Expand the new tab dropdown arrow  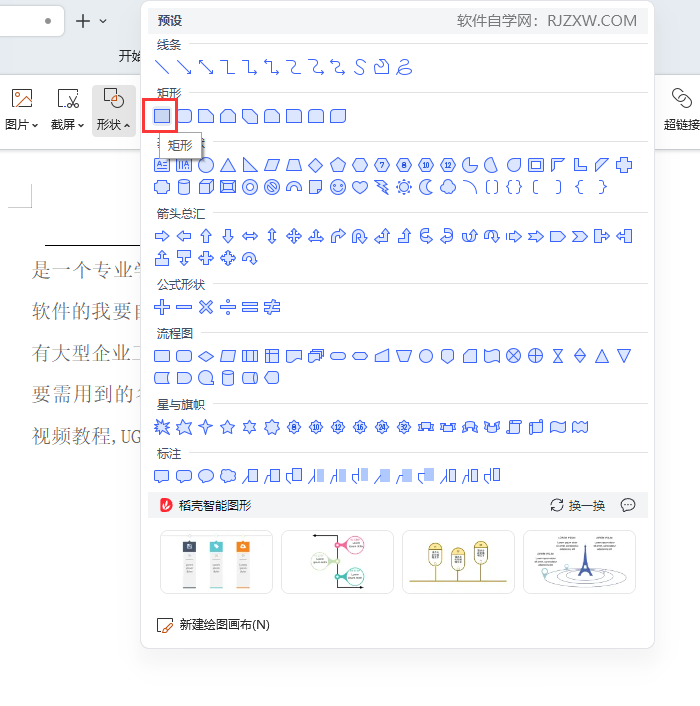[x=103, y=21]
